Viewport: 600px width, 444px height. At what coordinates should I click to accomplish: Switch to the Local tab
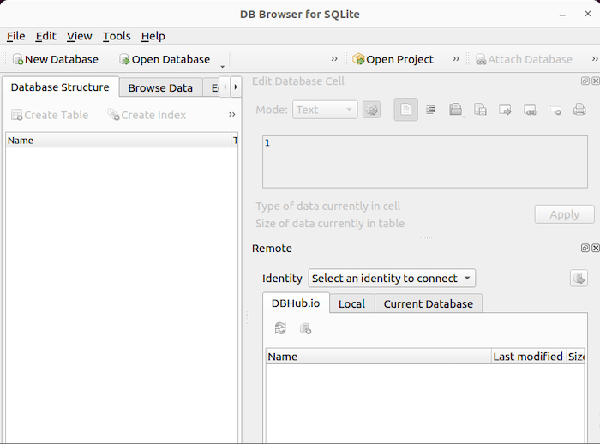click(351, 304)
